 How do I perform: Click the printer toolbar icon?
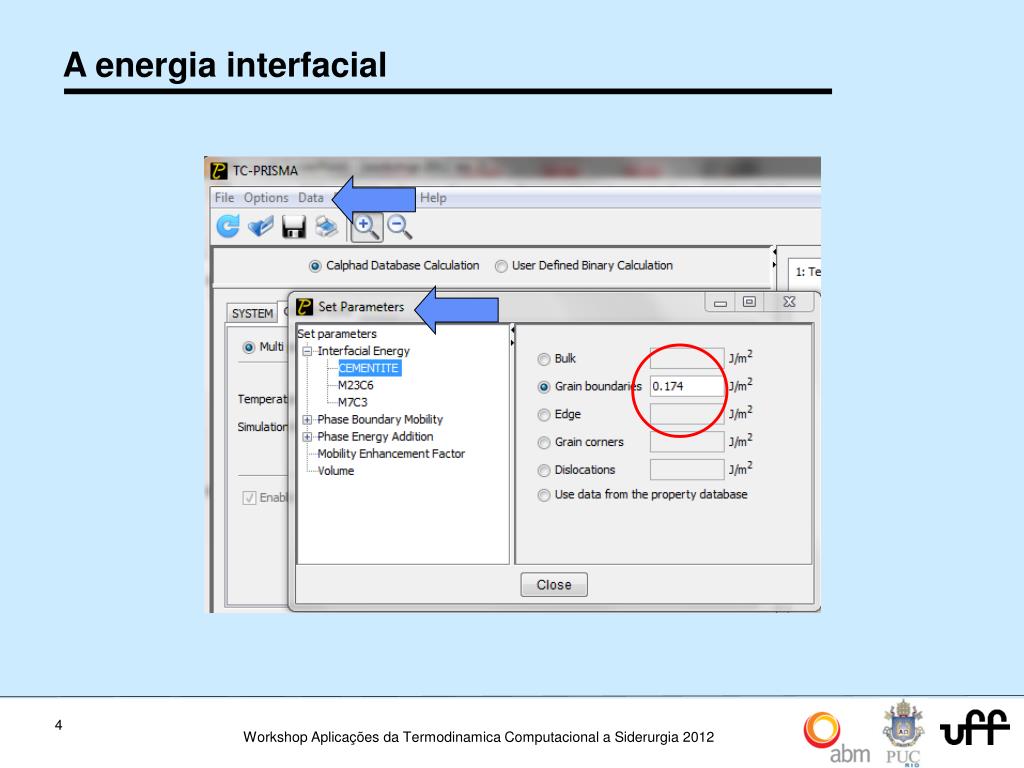point(327,227)
